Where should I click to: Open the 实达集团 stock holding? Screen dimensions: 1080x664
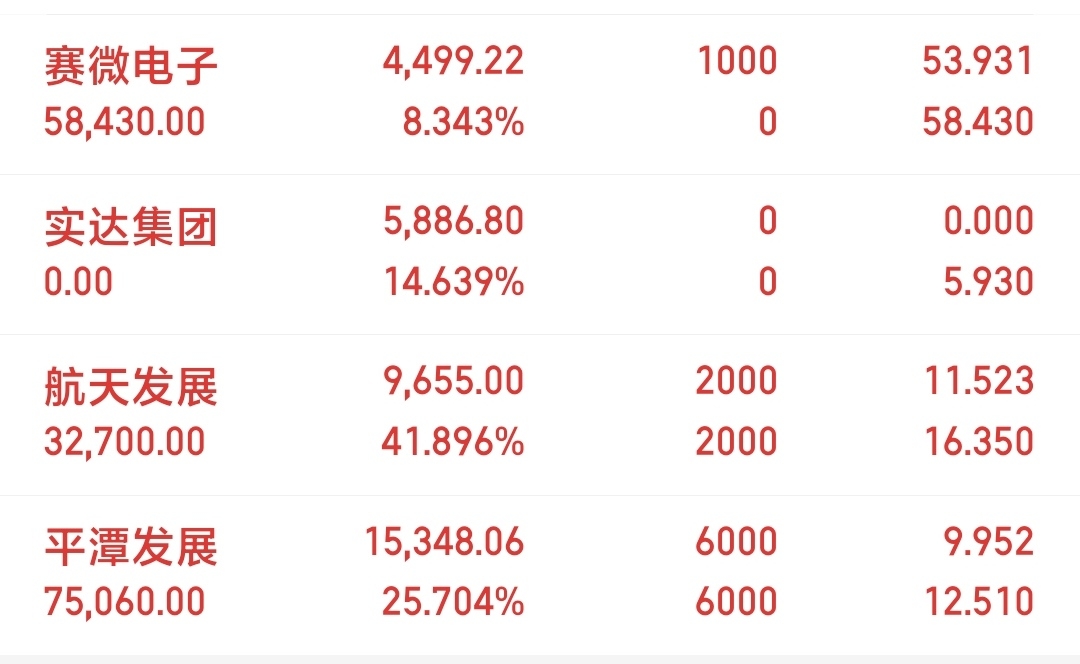click(131, 226)
